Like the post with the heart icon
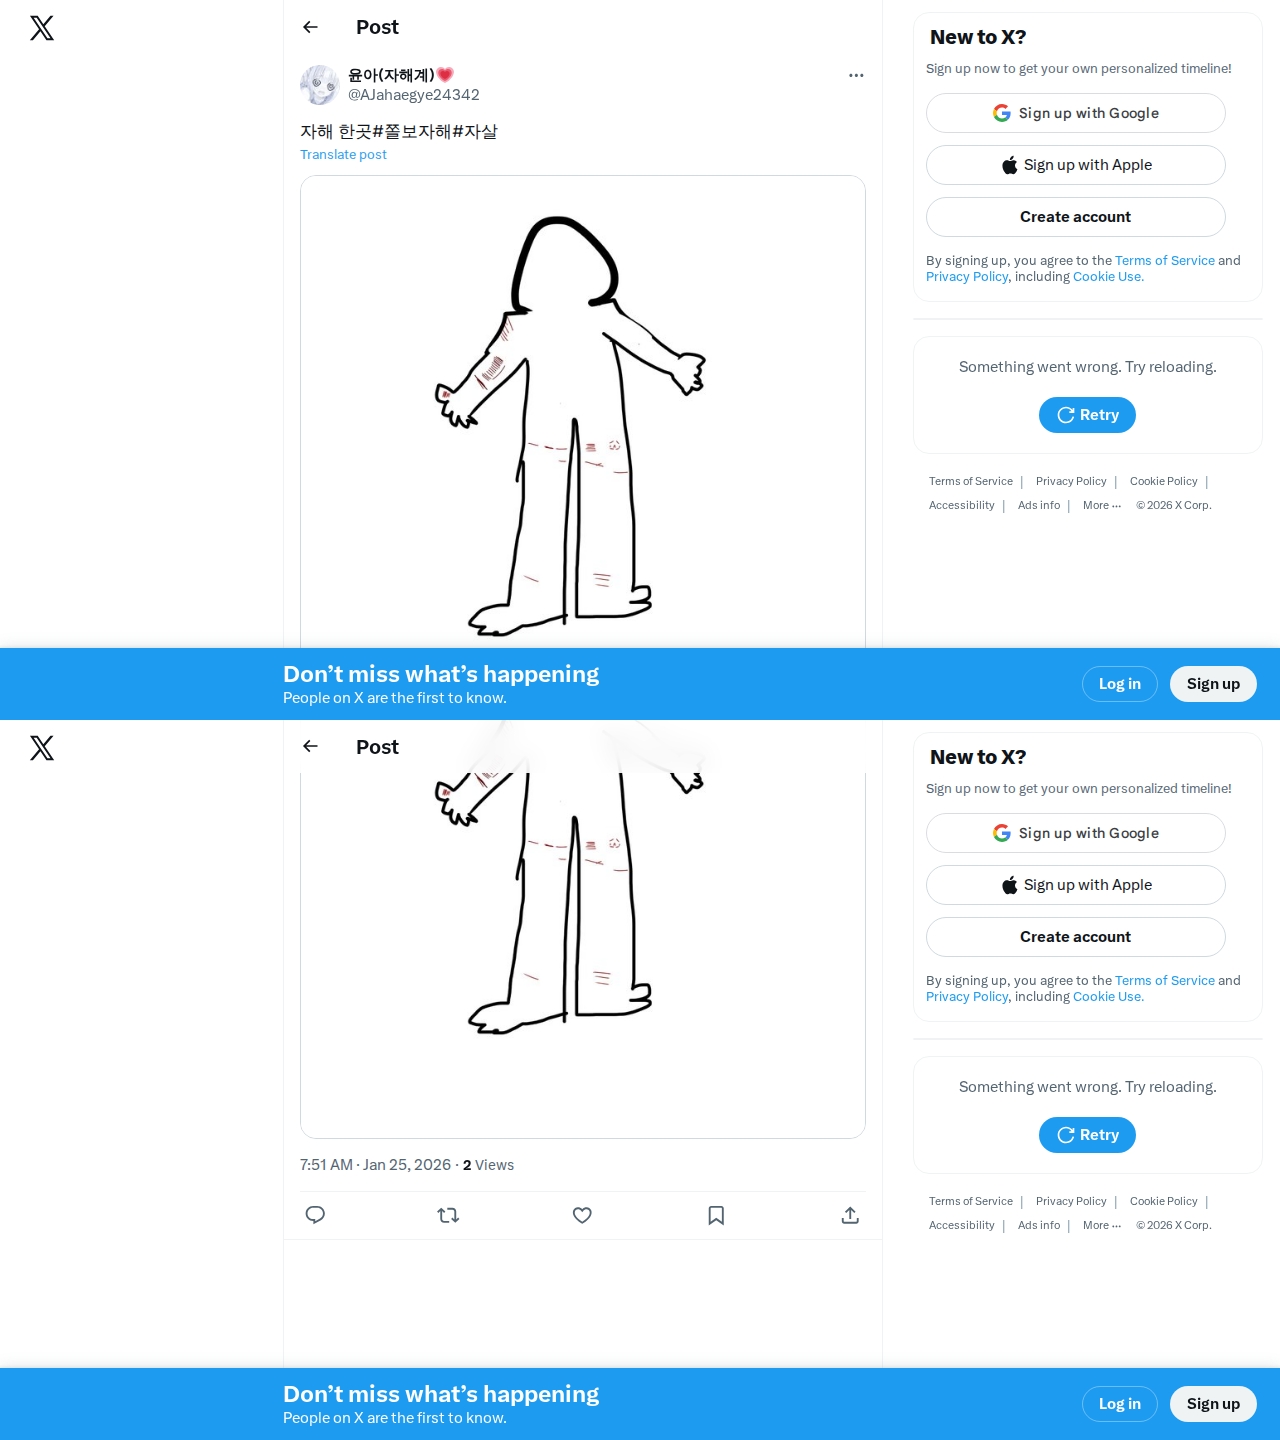Viewport: 1280px width, 1440px height. pyautogui.click(x=582, y=1215)
